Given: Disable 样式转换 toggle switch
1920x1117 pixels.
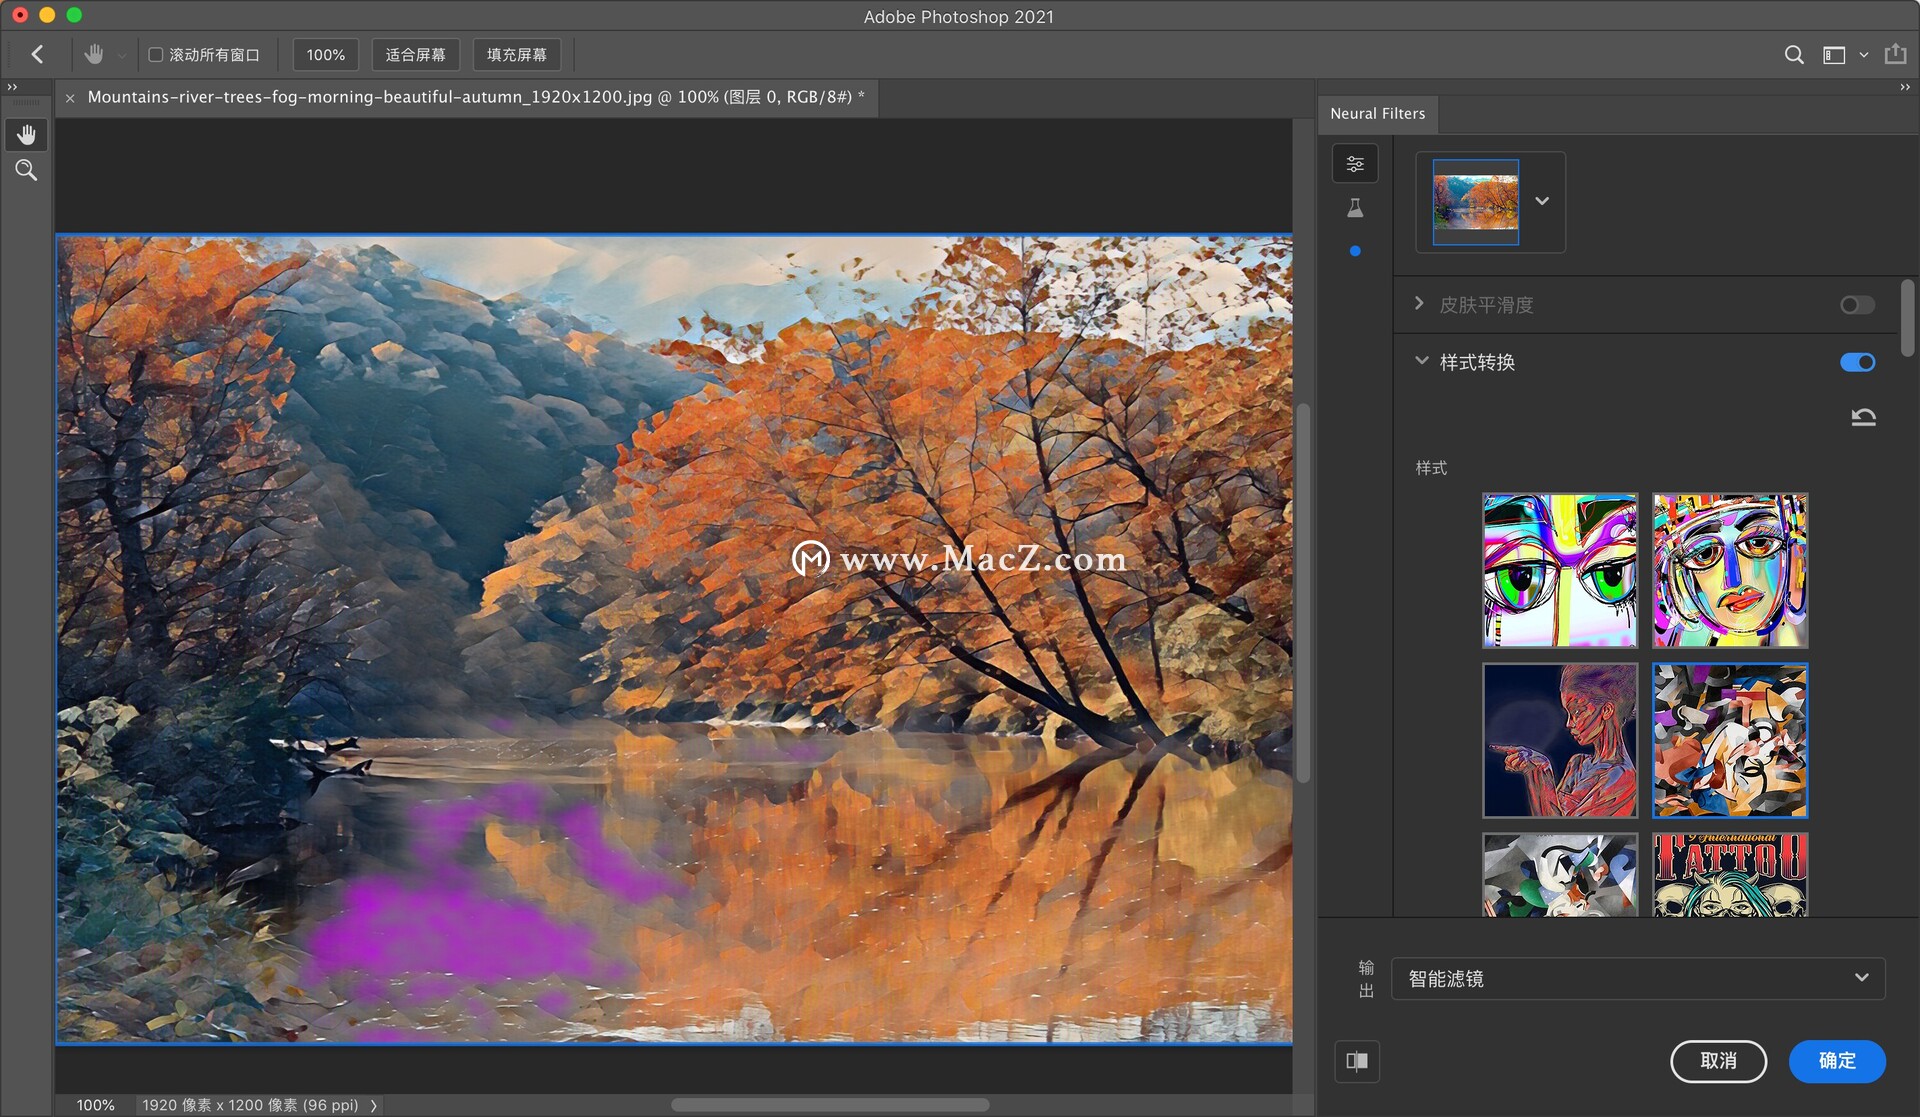Looking at the screenshot, I should 1857,362.
